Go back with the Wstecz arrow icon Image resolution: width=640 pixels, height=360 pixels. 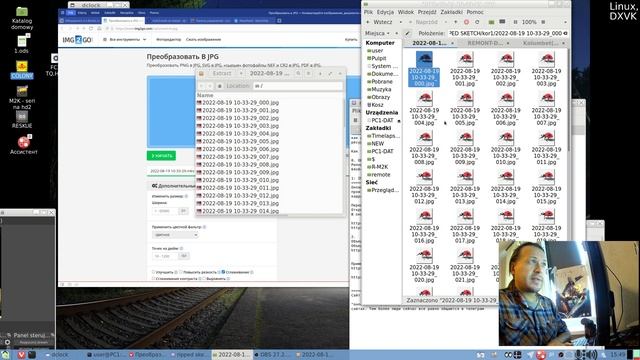click(368, 22)
